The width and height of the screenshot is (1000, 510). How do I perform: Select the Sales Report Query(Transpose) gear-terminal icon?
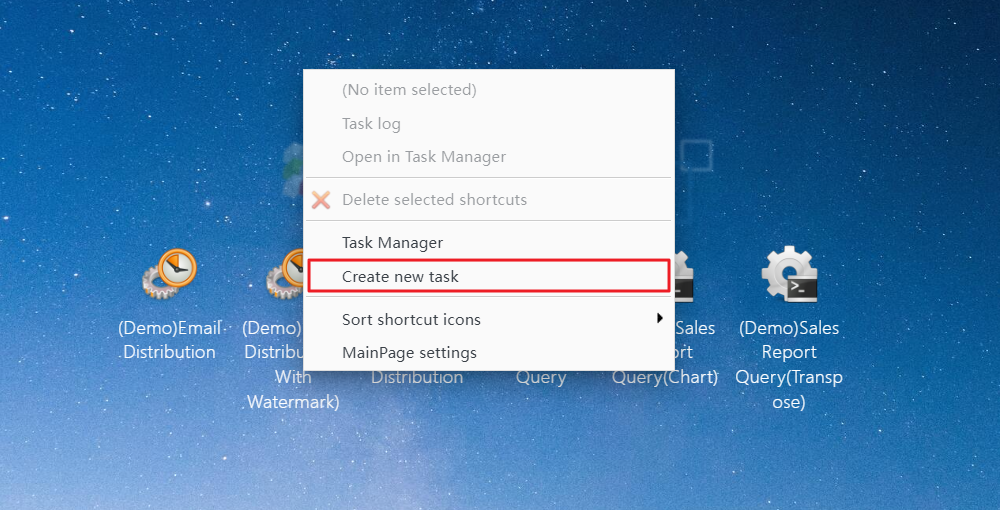click(x=789, y=274)
